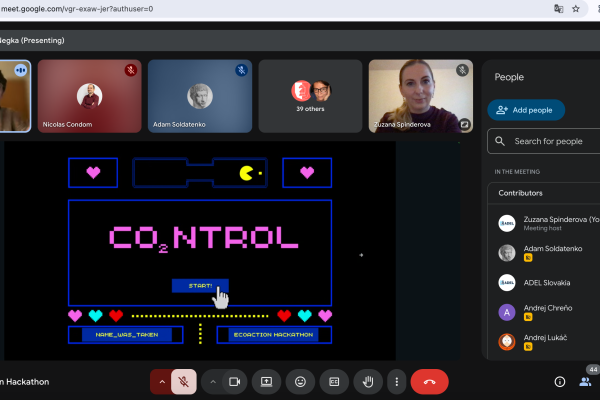Click the Present now screen share icon
The width and height of the screenshot is (600, 400).
click(267, 381)
